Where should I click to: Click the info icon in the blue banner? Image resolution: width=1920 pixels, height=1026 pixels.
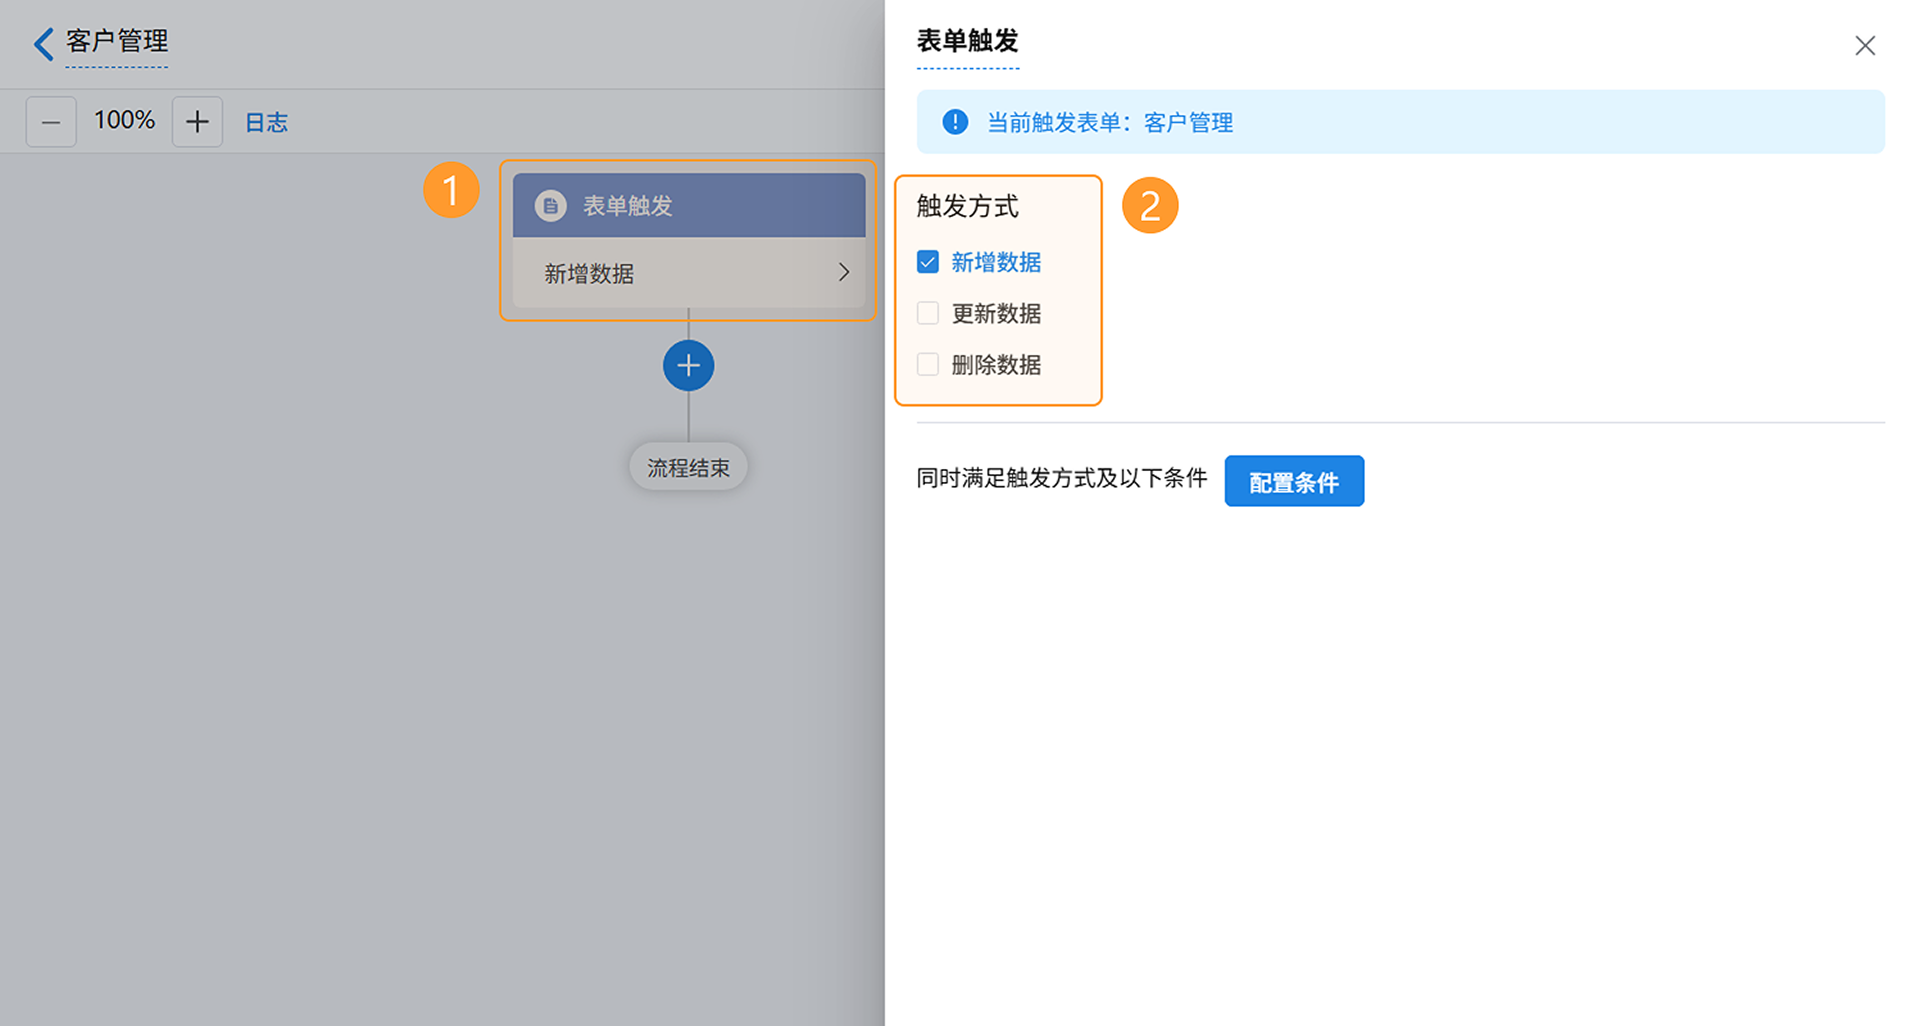click(955, 122)
